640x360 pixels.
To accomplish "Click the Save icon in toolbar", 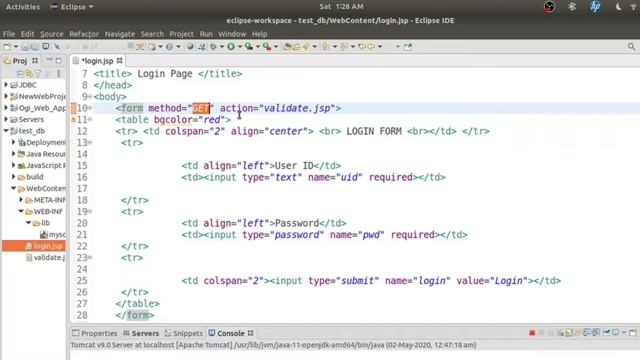I will click(25, 47).
